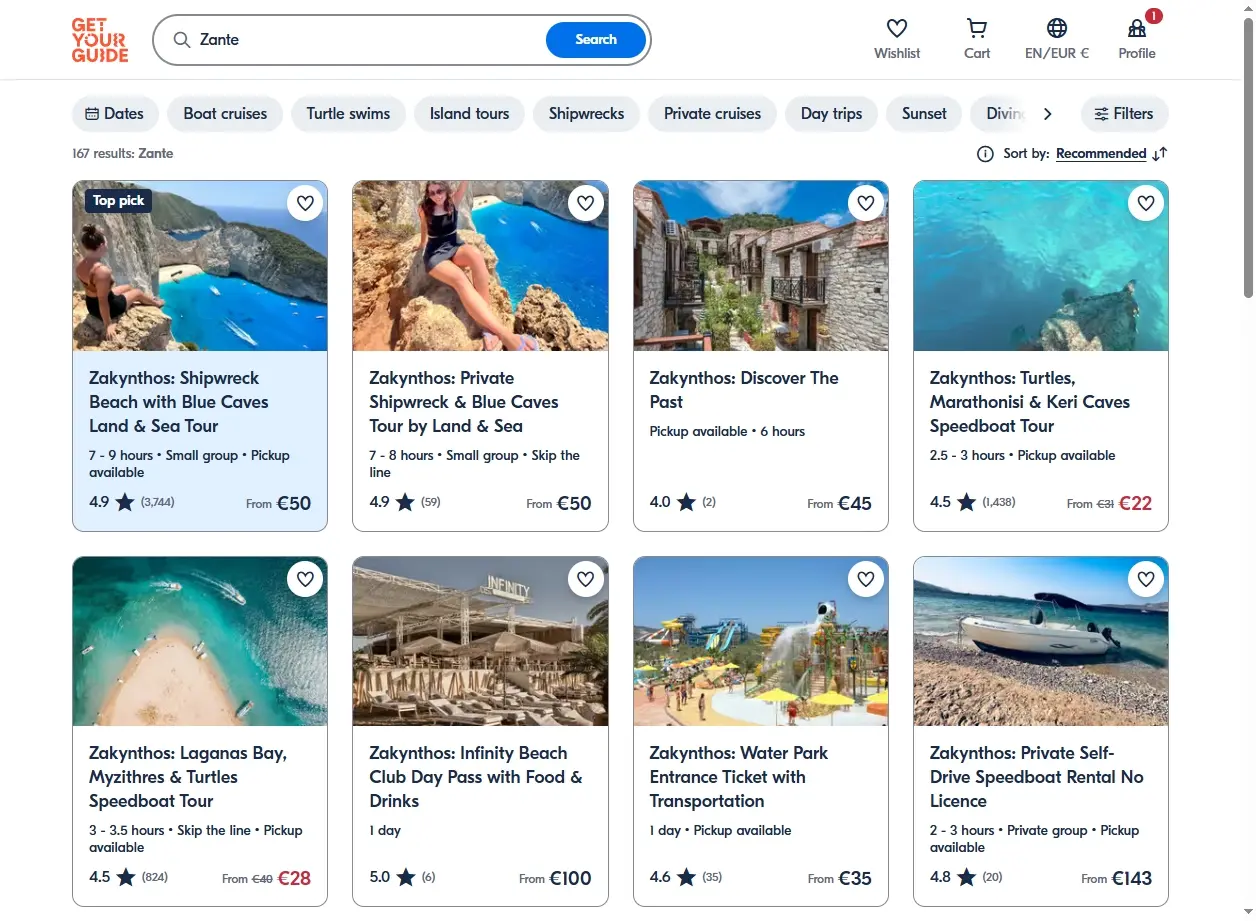
Task: Open Infinity Beach Club Day Pass title
Action: [x=476, y=777]
